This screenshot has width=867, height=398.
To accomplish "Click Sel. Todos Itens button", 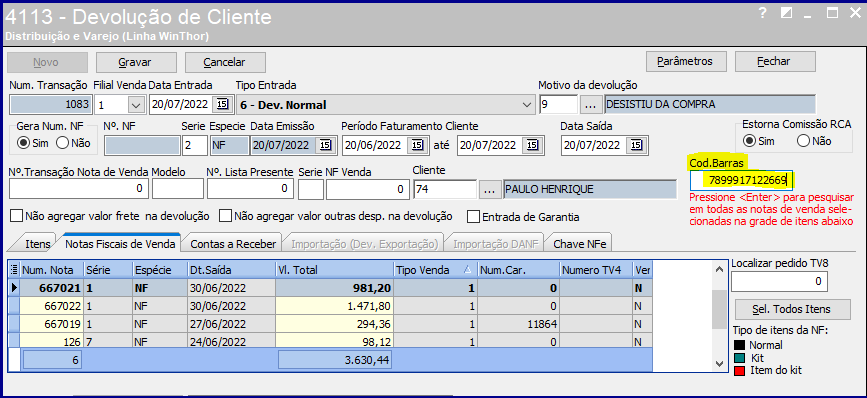I will coord(793,309).
